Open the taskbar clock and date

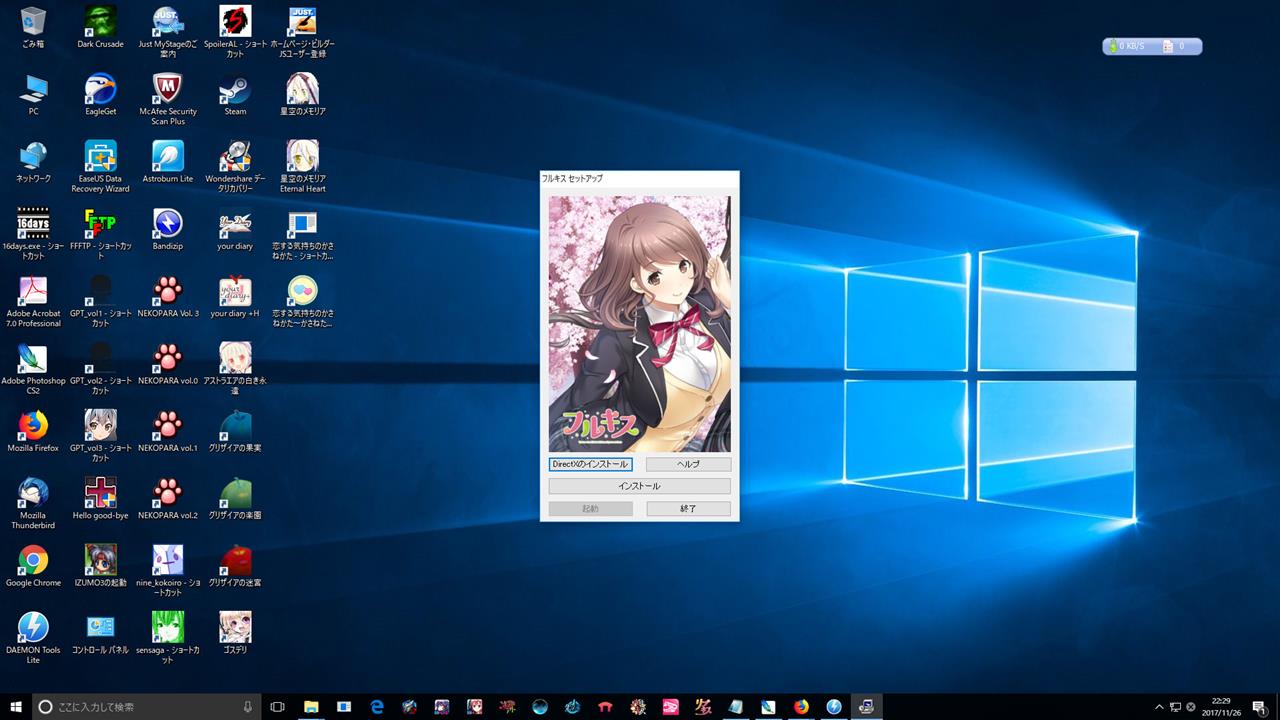[x=1223, y=706]
